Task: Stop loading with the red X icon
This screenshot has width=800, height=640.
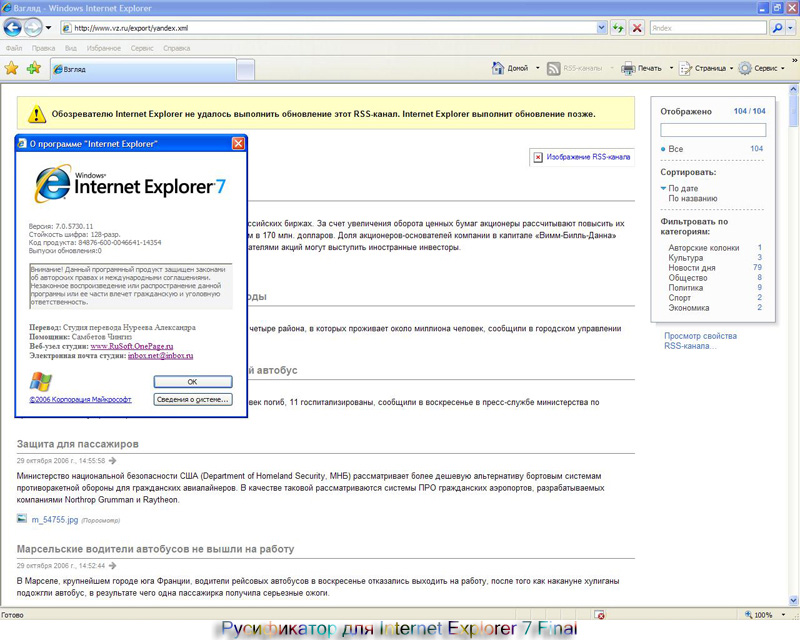Action: coord(637,28)
